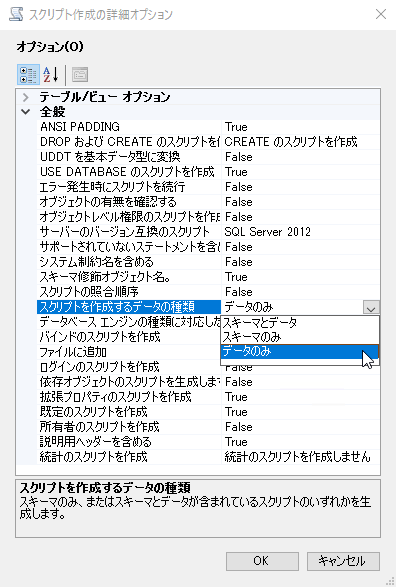Click the description pane title text

105,488
